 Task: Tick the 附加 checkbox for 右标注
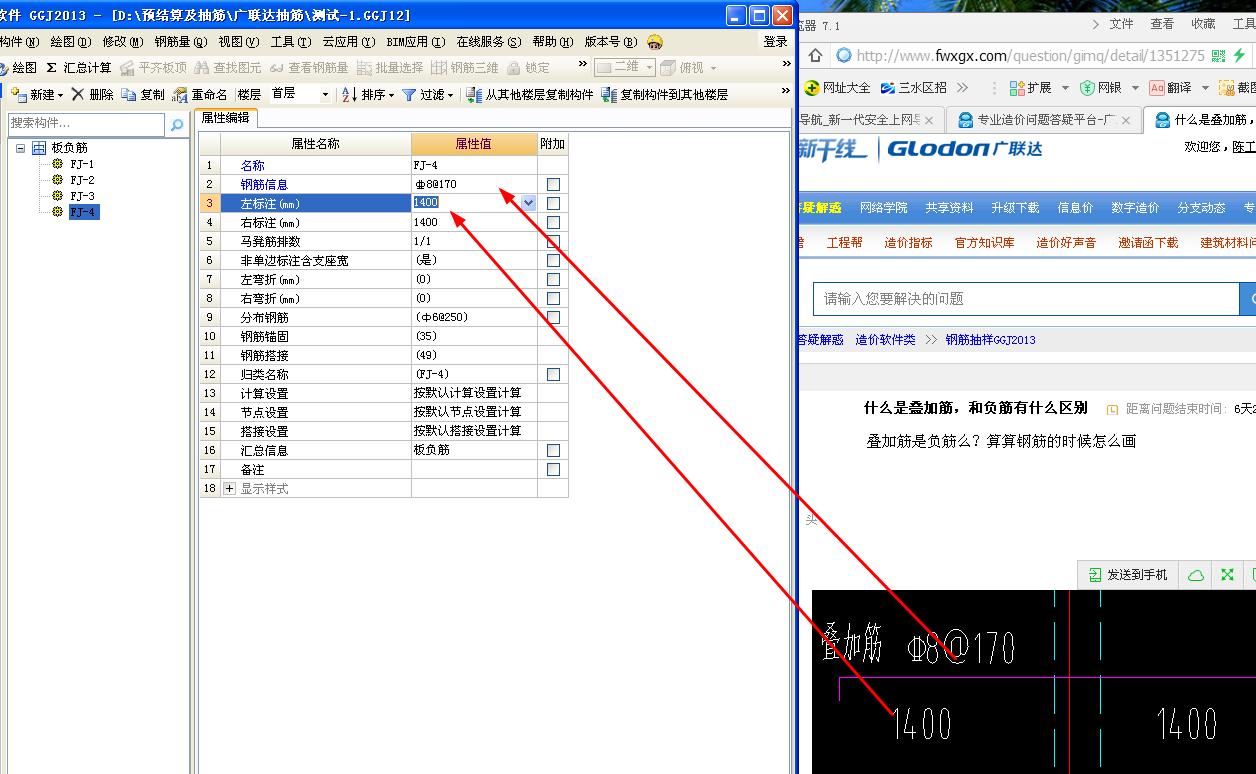(553, 222)
